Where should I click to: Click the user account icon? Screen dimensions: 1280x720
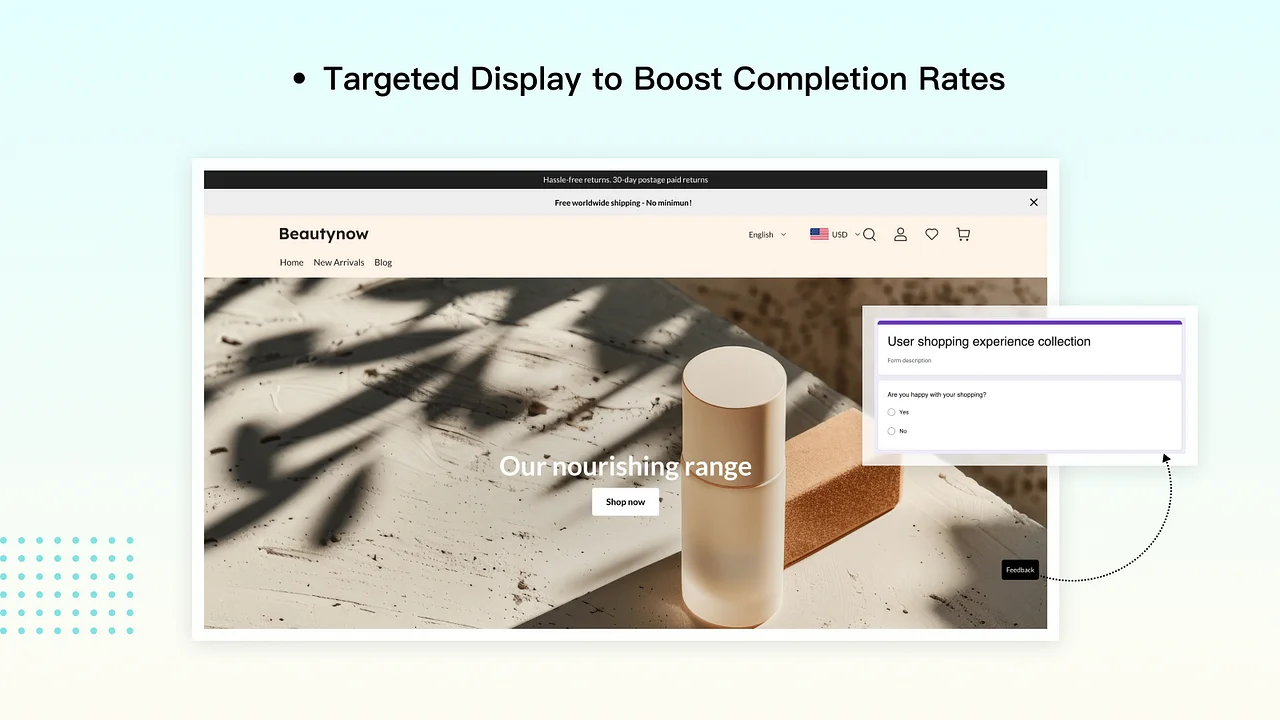point(900,234)
